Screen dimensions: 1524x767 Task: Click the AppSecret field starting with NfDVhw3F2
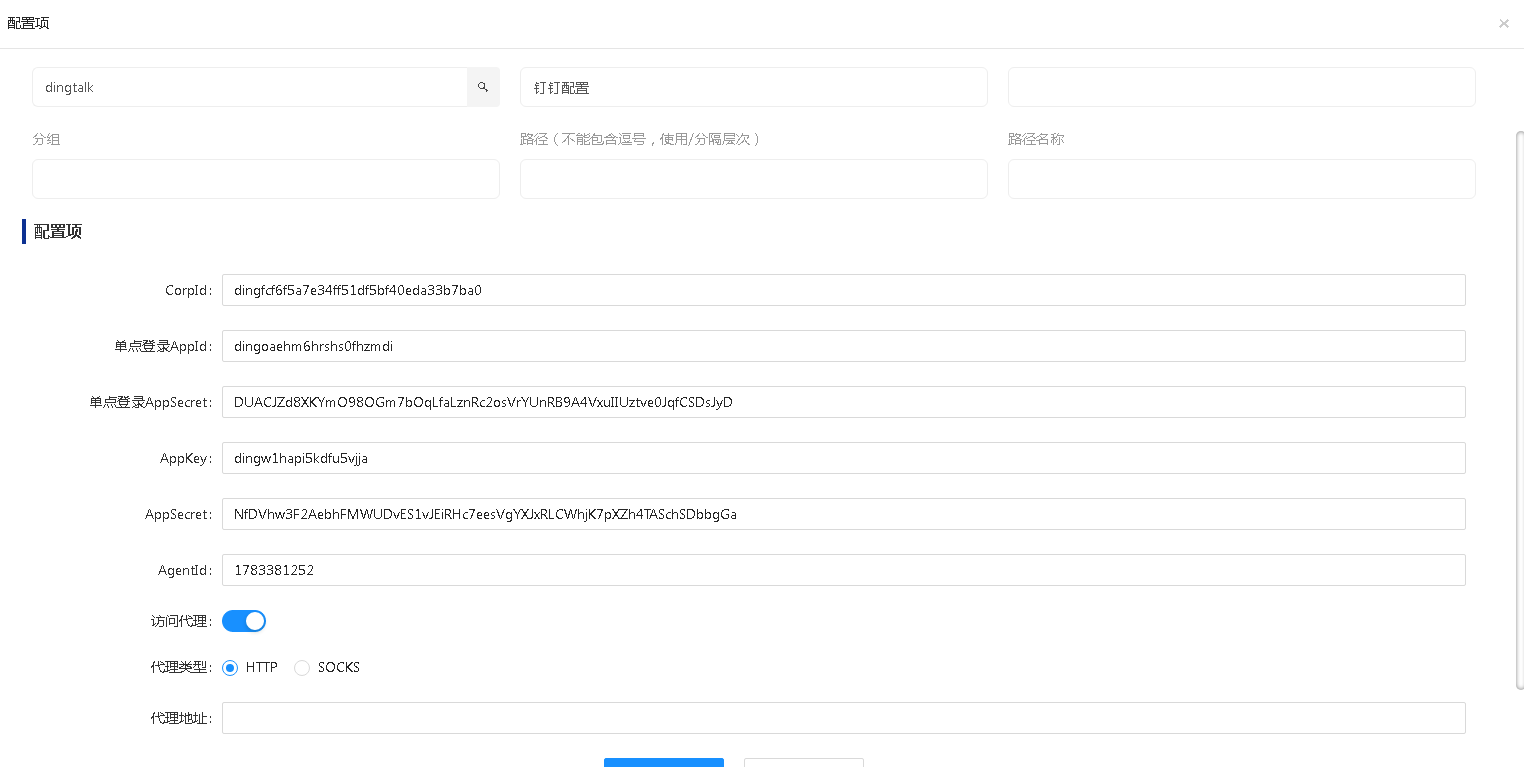(x=844, y=514)
